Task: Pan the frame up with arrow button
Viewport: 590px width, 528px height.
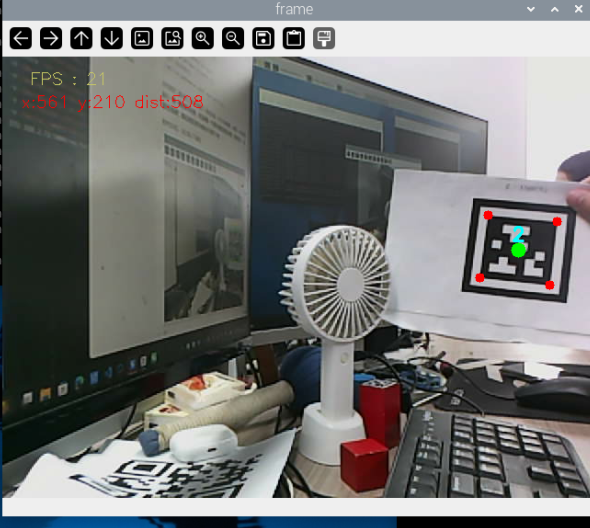Action: (81, 38)
